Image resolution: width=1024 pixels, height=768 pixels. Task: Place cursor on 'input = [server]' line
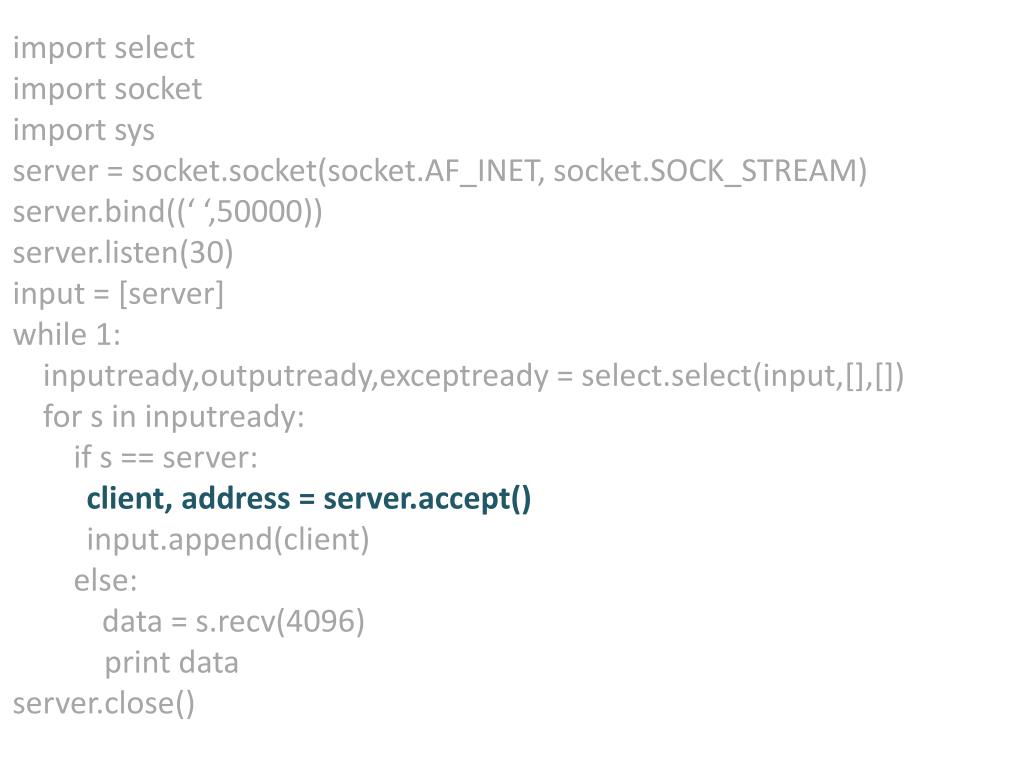[118, 294]
